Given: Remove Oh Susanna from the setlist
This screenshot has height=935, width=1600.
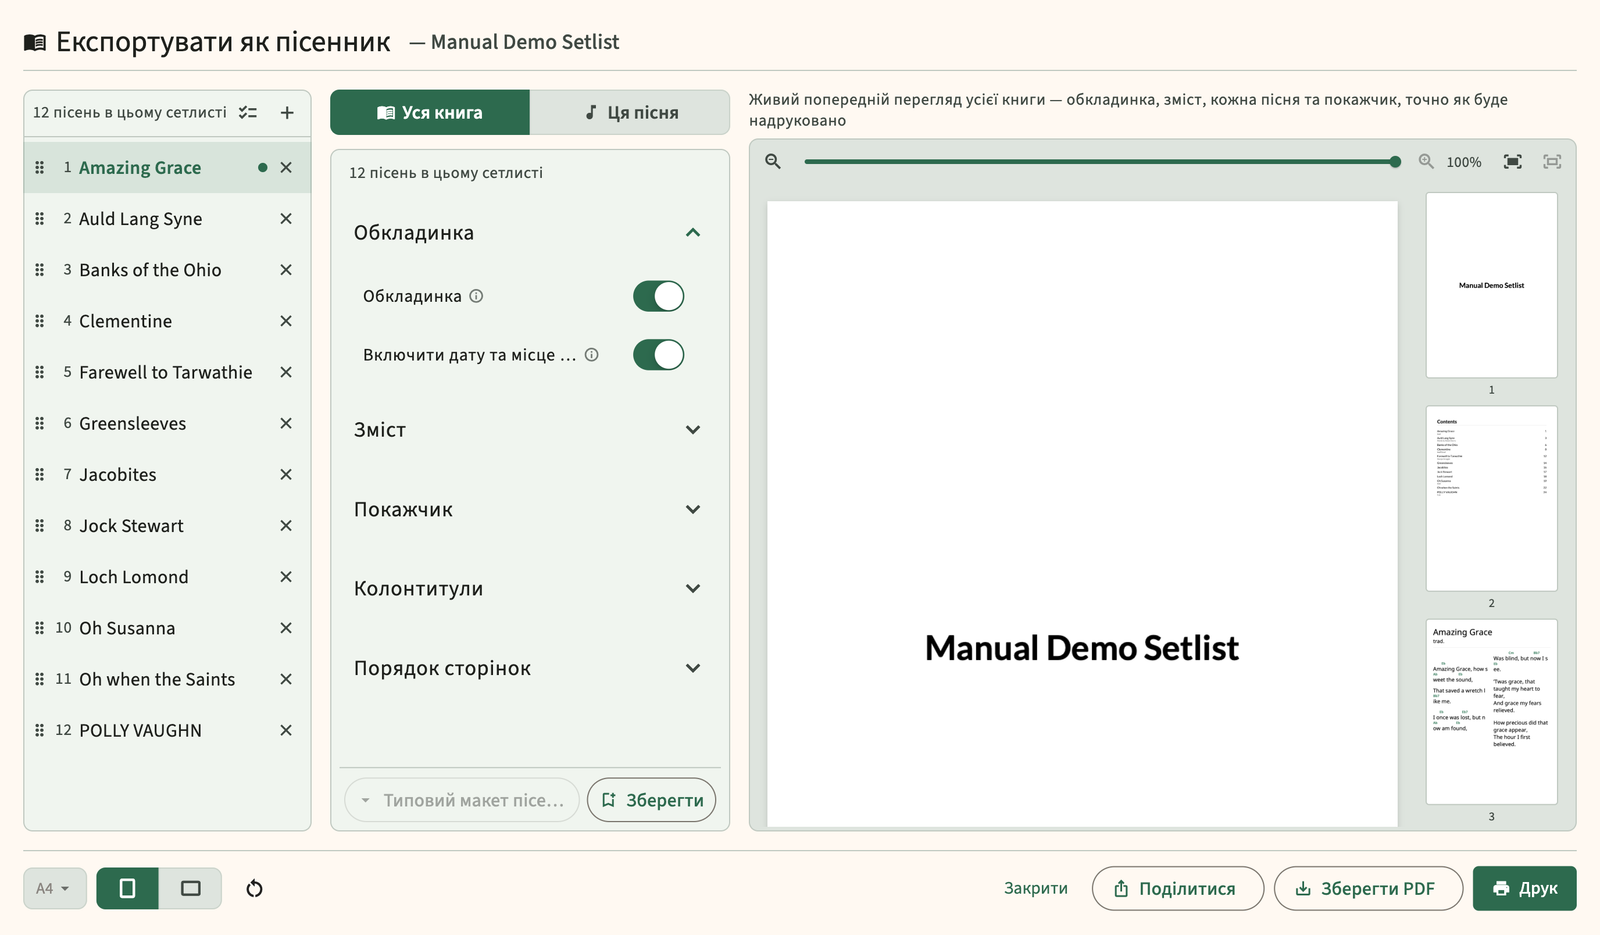Looking at the screenshot, I should pos(286,628).
